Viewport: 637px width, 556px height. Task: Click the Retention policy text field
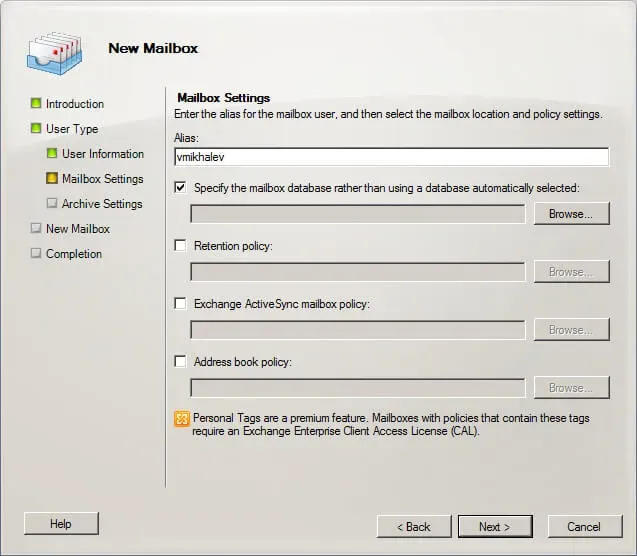(x=358, y=272)
